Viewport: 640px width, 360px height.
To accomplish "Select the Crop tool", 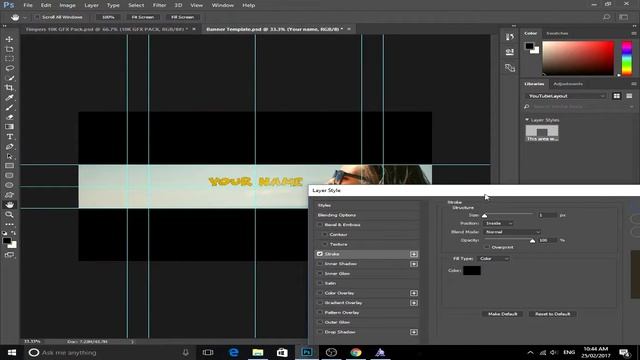I will click(9, 88).
